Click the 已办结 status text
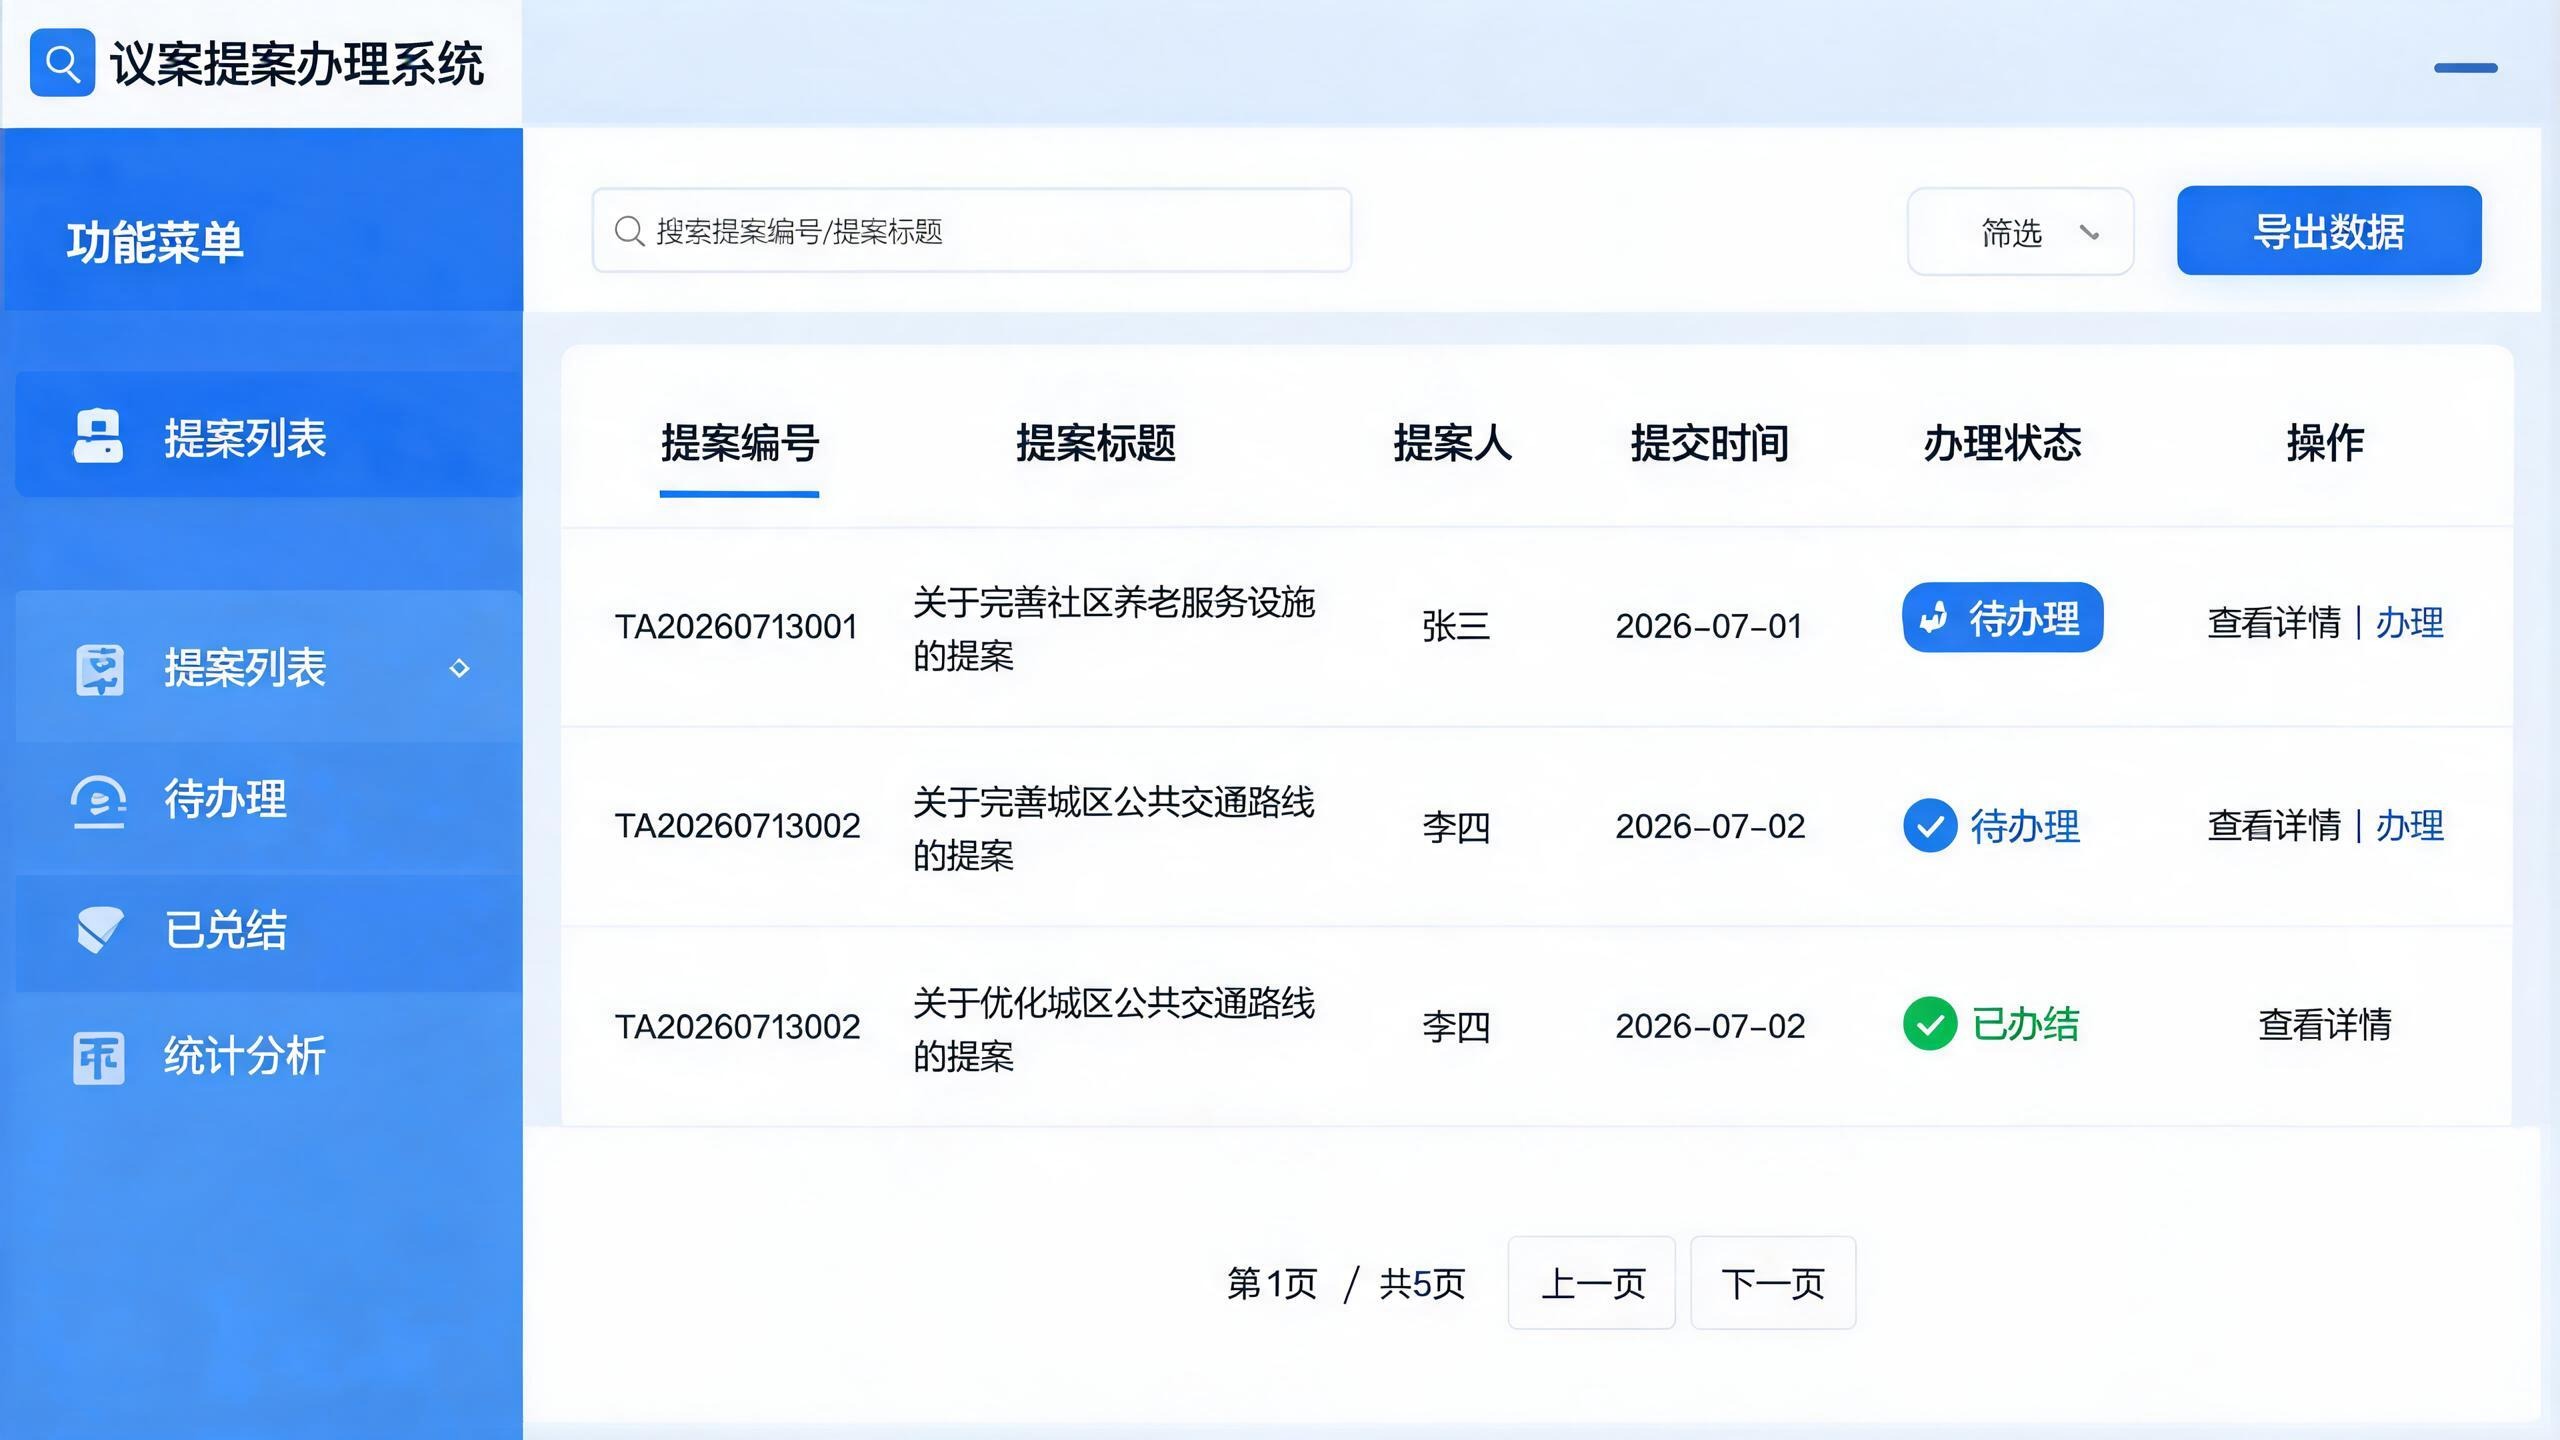The image size is (2560, 1440). pyautogui.click(x=2025, y=1025)
